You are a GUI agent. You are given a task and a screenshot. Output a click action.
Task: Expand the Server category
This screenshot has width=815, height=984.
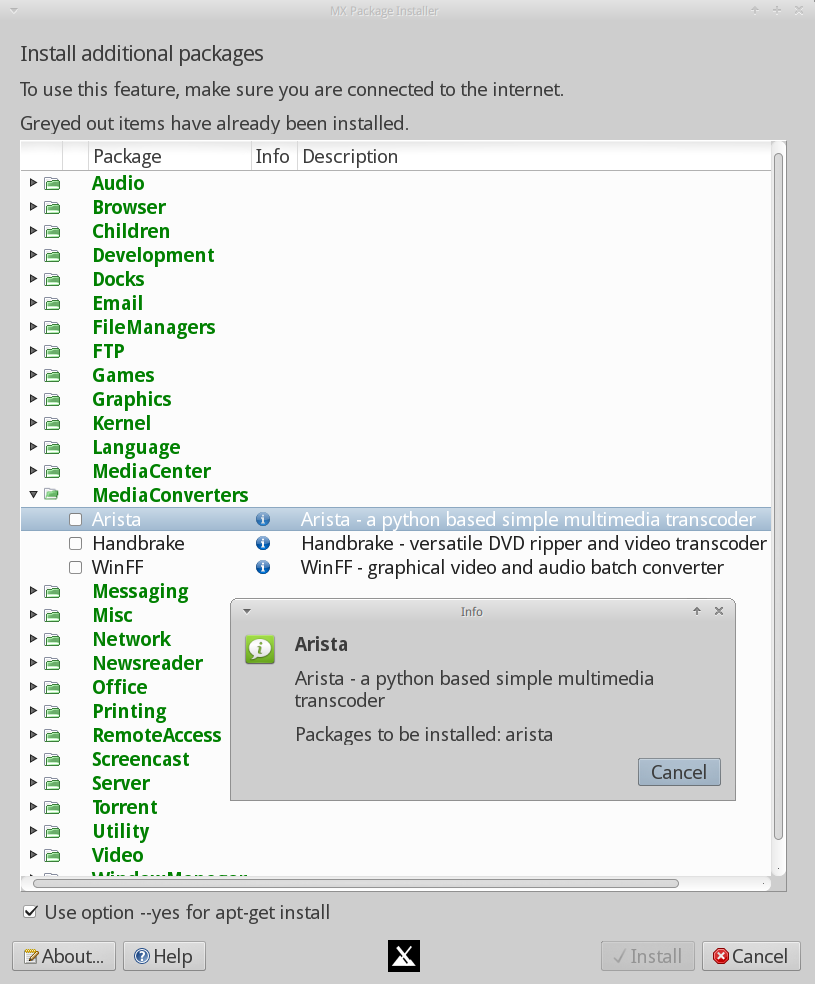coord(33,783)
